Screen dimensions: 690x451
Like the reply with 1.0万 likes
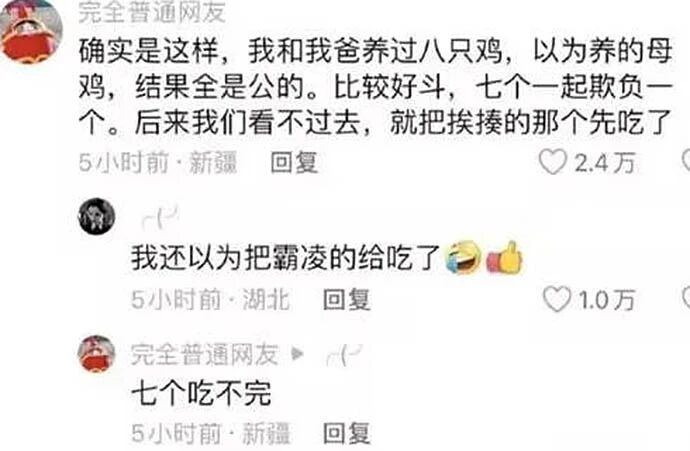(x=557, y=299)
